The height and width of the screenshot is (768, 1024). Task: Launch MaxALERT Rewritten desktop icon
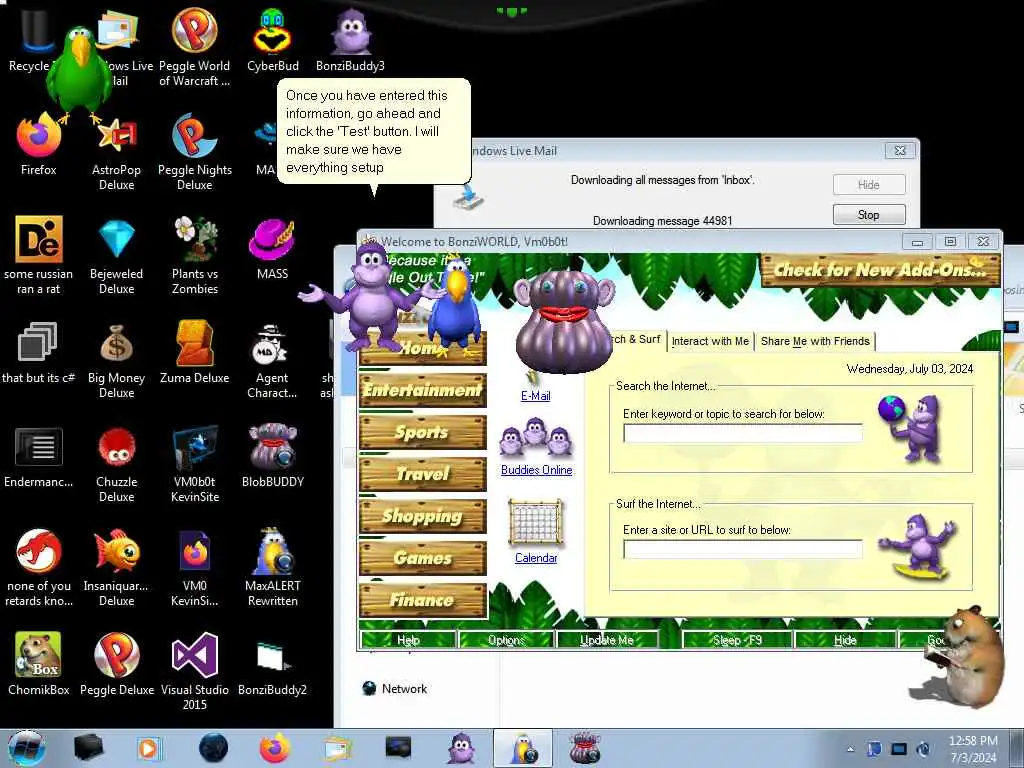tap(272, 567)
